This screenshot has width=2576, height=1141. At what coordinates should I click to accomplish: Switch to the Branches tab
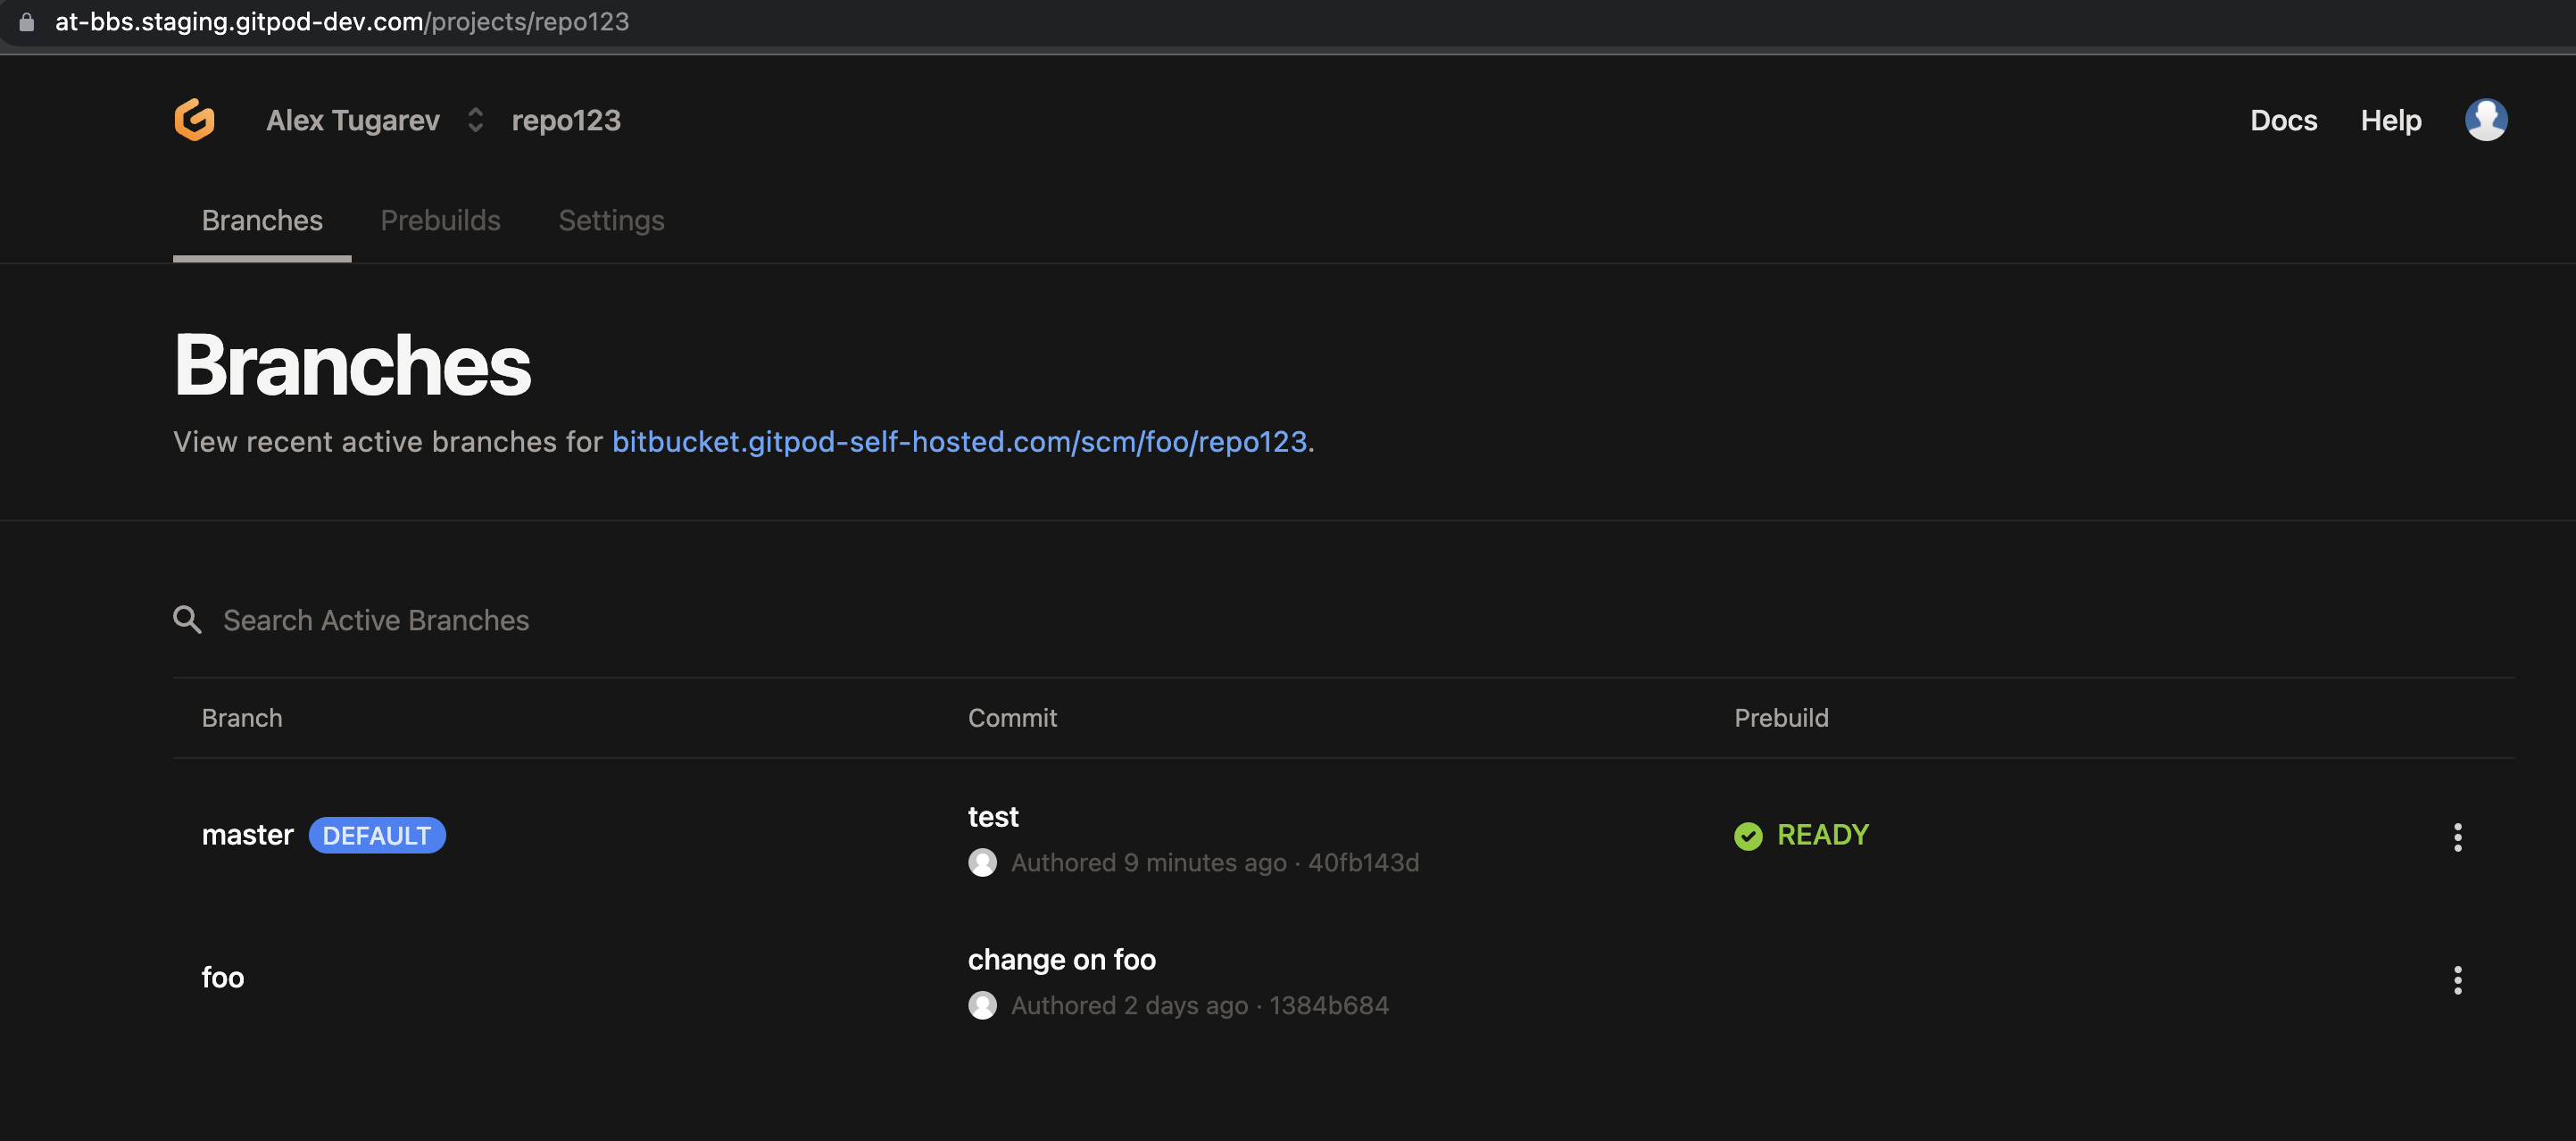point(262,220)
